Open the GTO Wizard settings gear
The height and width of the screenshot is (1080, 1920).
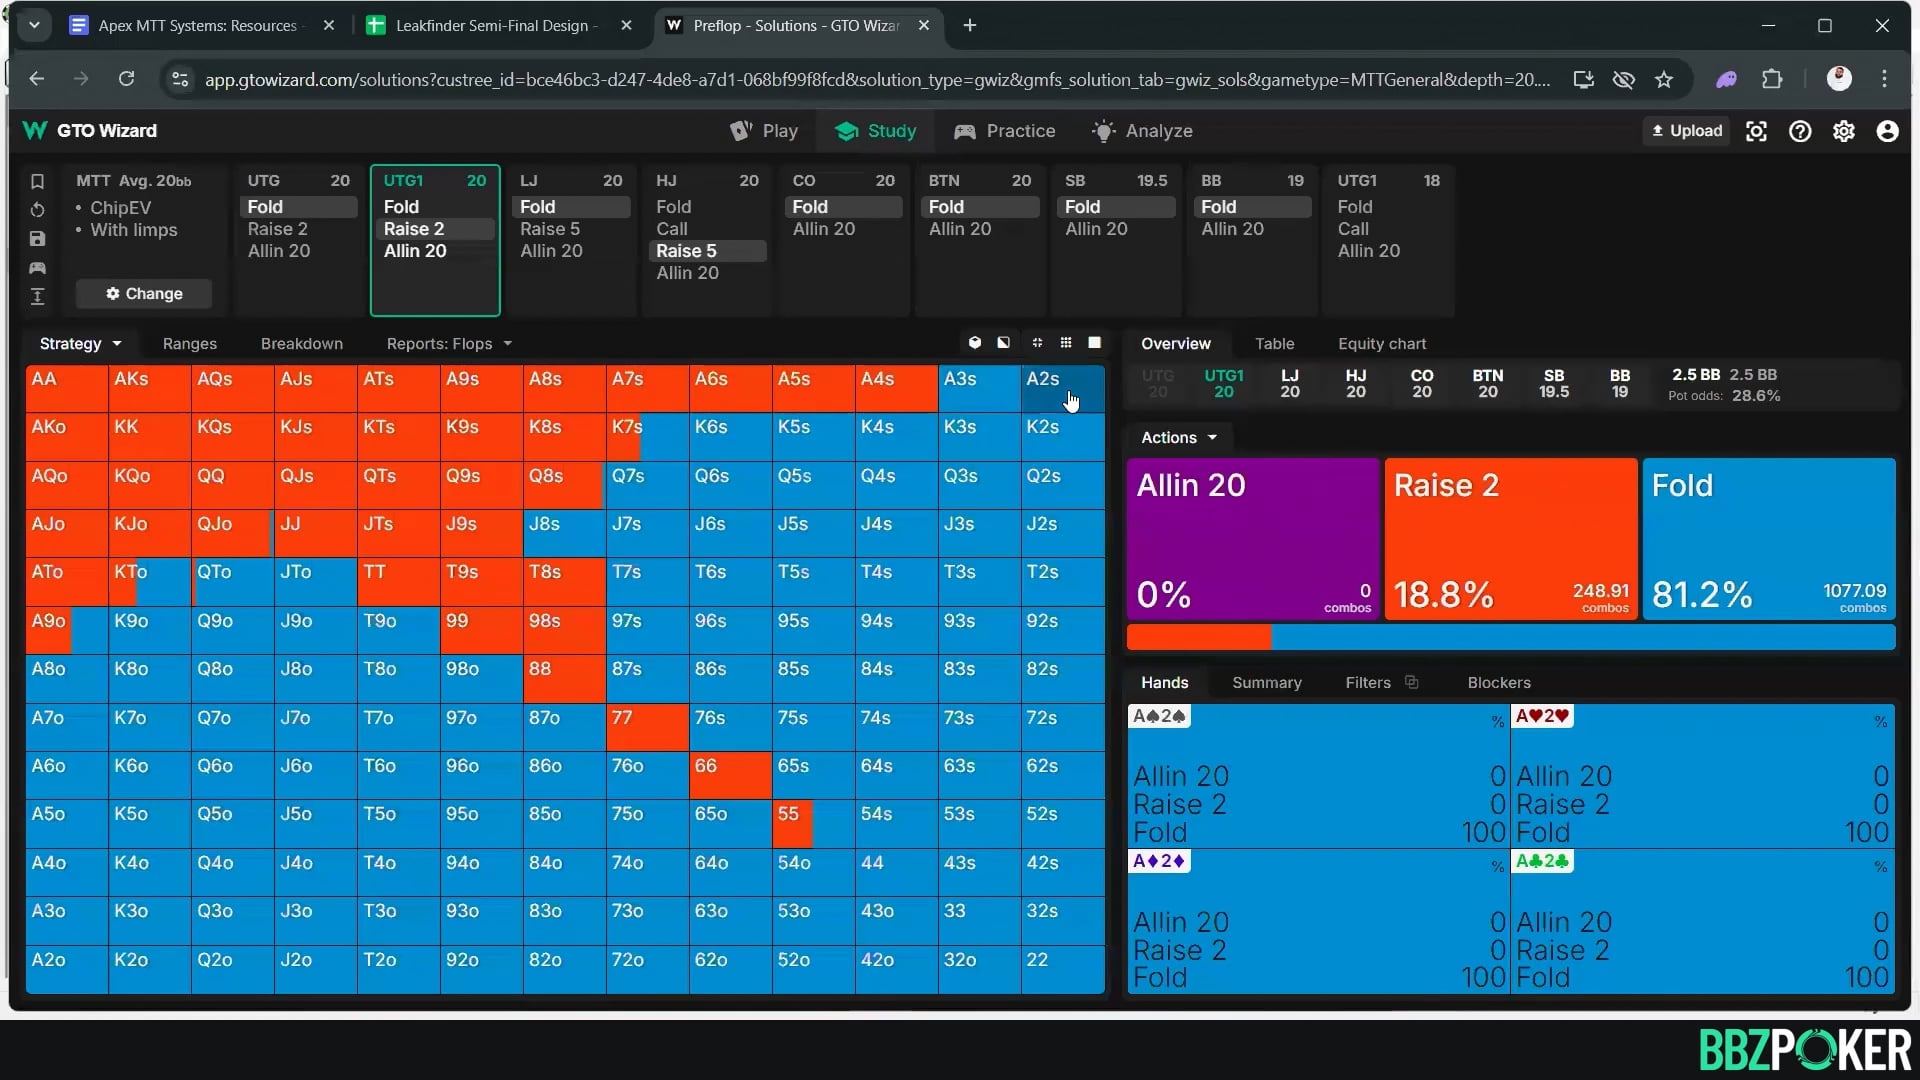click(x=1843, y=131)
